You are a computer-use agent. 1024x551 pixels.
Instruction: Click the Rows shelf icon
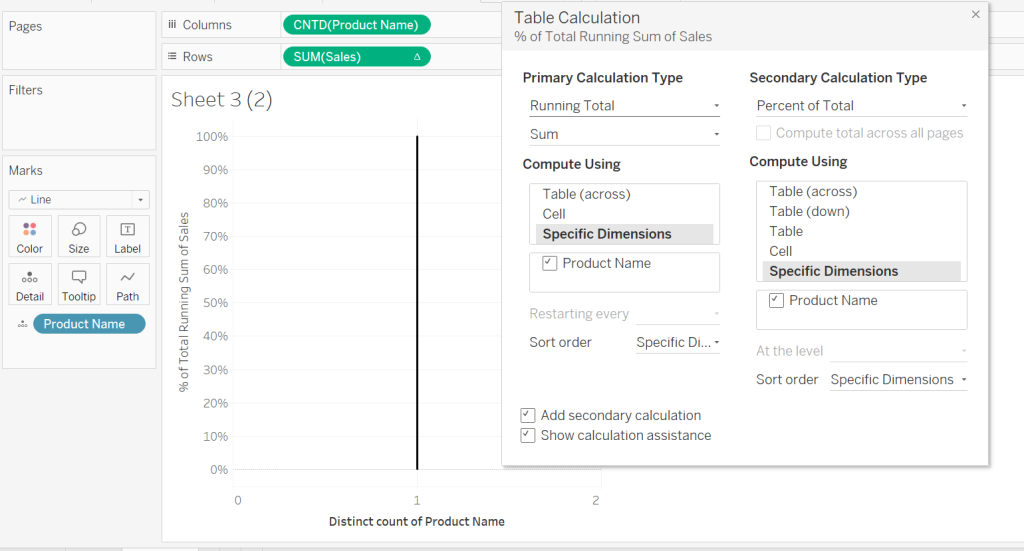tap(172, 57)
